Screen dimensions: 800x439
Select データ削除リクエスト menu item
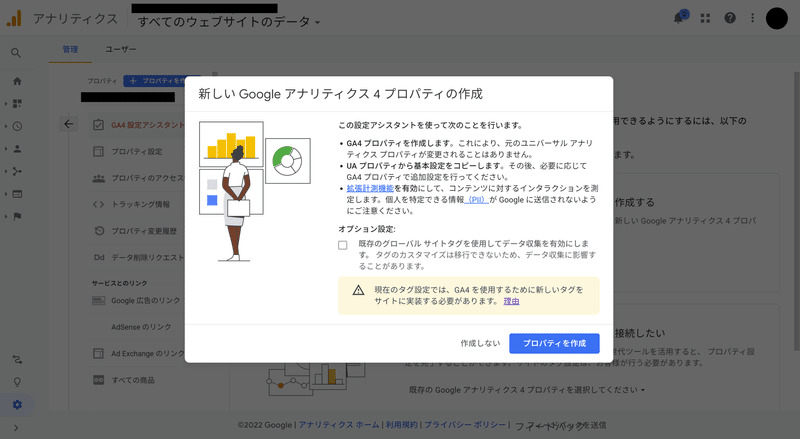pos(138,257)
